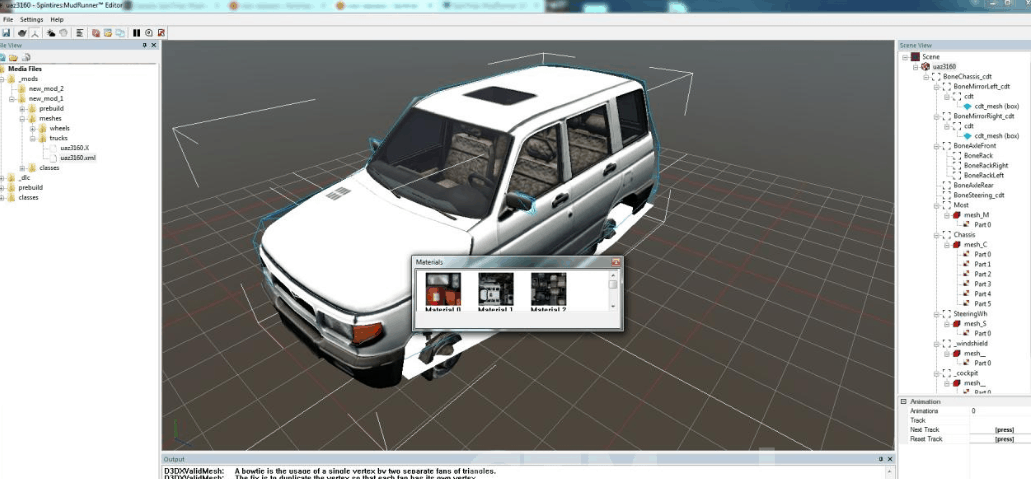
Task: Open the Settings menu
Action: click(x=31, y=19)
